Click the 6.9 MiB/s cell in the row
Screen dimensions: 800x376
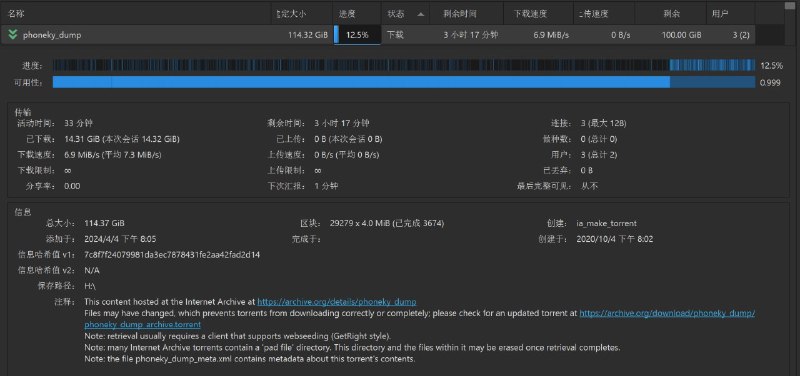coord(552,35)
